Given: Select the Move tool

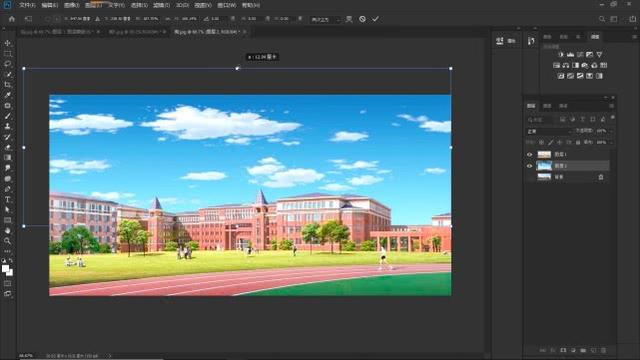Looking at the screenshot, I should click(x=7, y=43).
